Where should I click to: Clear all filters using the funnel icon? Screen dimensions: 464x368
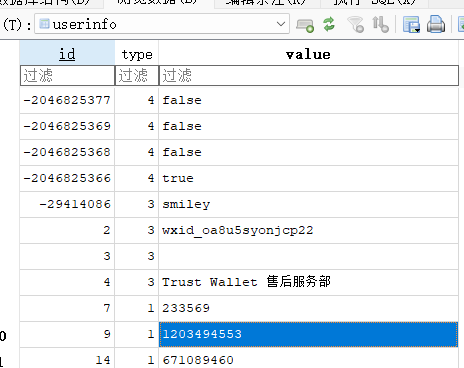click(x=356, y=25)
